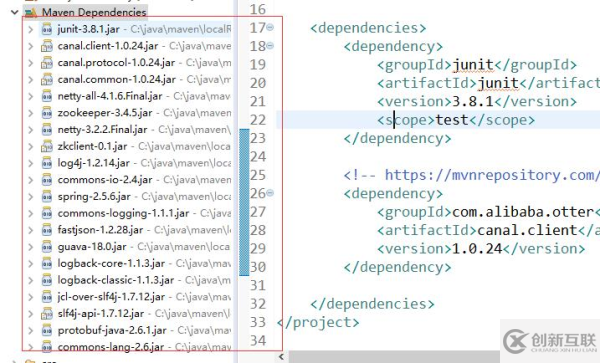Select fastjson-1.2.28.jar in the tree
The width and height of the screenshot is (600, 363).
[x=100, y=230]
